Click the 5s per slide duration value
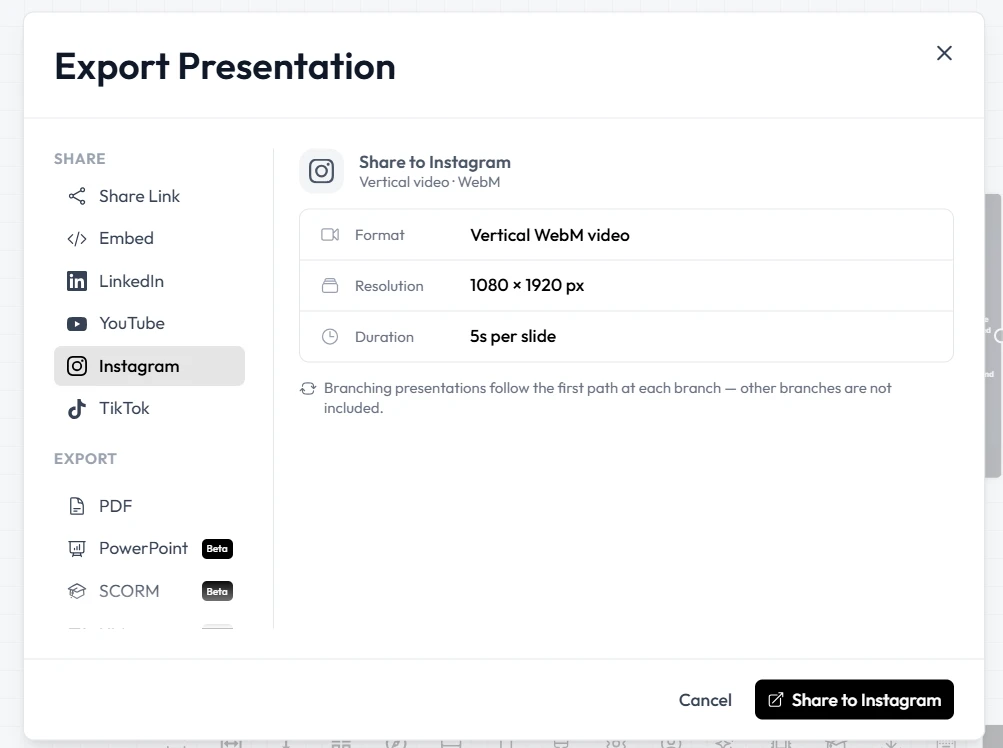The image size is (1003, 748). point(513,337)
